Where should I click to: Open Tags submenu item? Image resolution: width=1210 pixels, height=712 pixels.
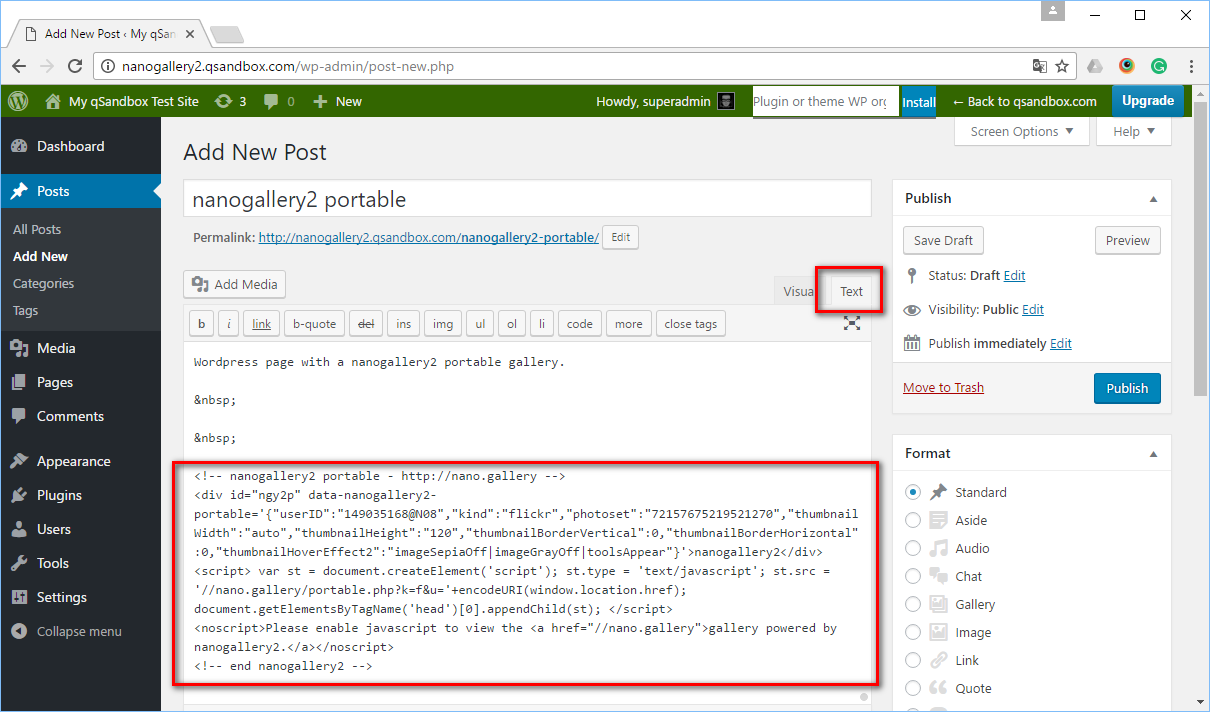click(25, 310)
